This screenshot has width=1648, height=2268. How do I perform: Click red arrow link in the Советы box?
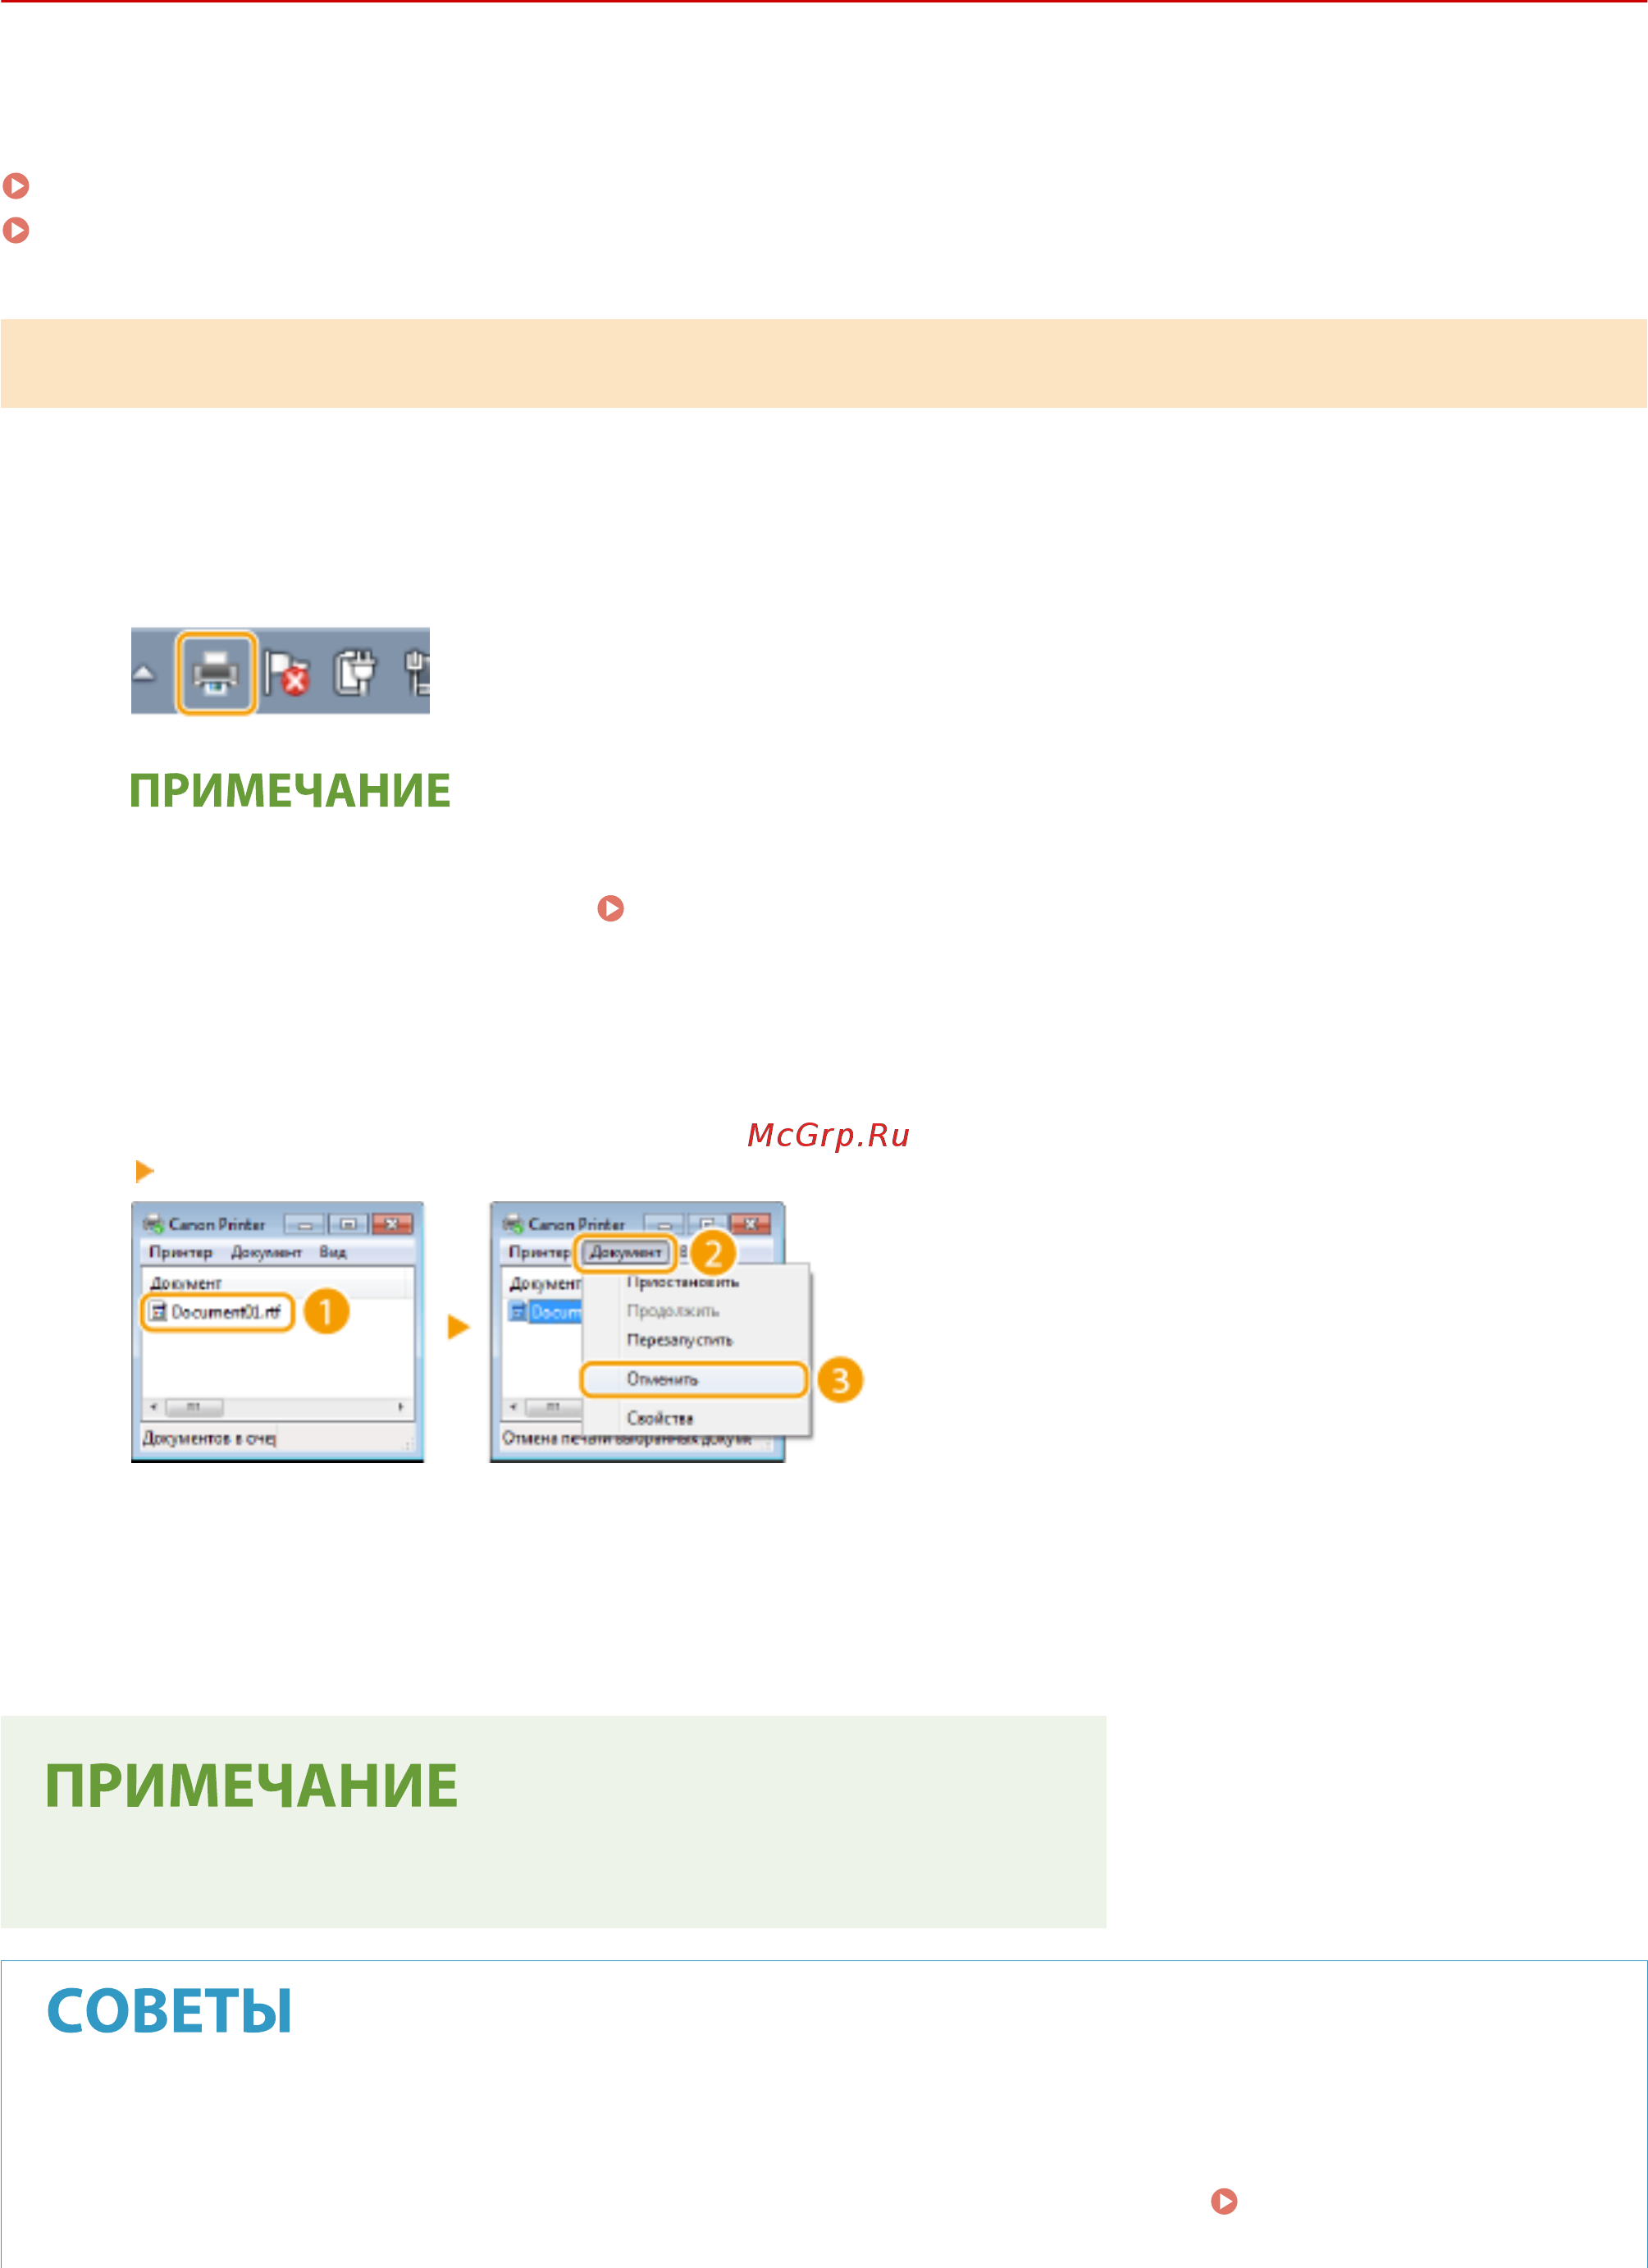pos(1224,2201)
